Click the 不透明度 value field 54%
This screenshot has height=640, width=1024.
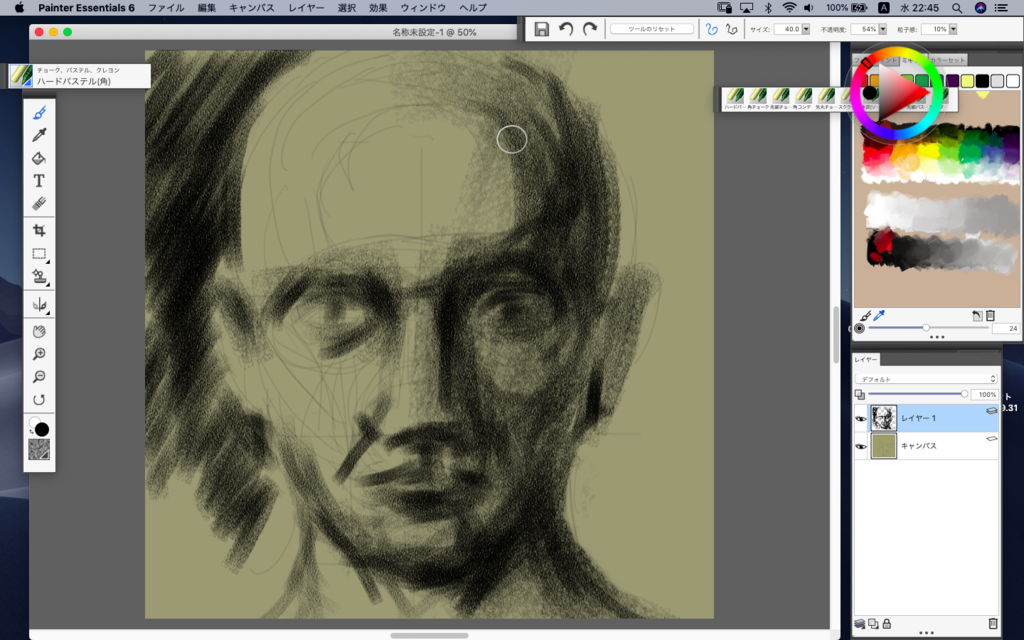pos(865,29)
